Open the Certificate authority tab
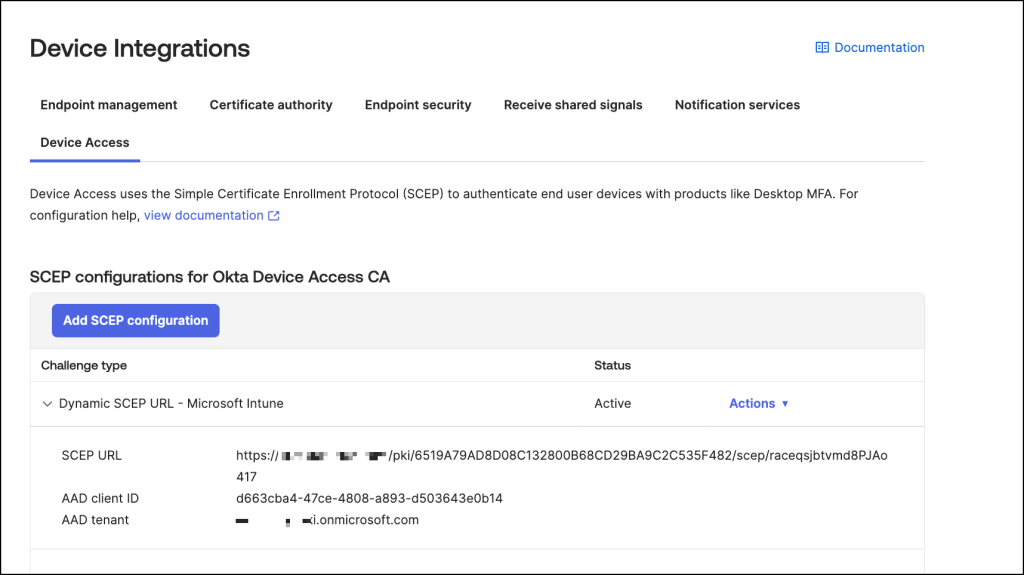The height and width of the screenshot is (575, 1024). (271, 105)
